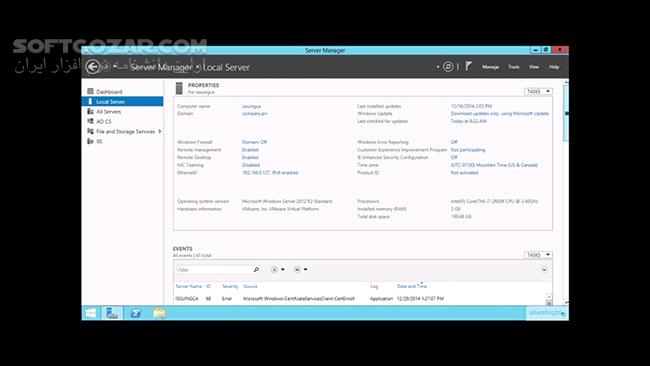Click the computer name link
This screenshot has width=650, height=366.
pos(251,106)
